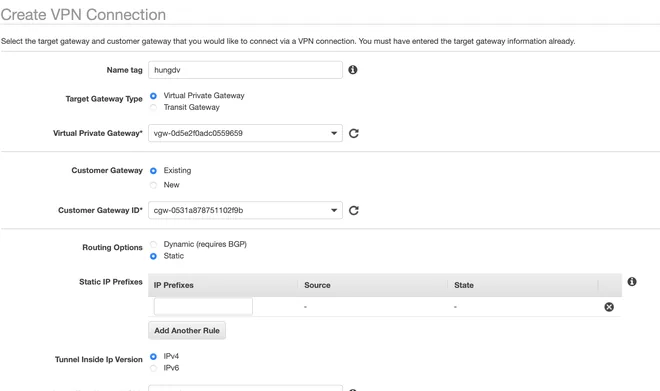Select IPv4 tunnel inside IP version
This screenshot has width=660, height=391.
coord(154,356)
